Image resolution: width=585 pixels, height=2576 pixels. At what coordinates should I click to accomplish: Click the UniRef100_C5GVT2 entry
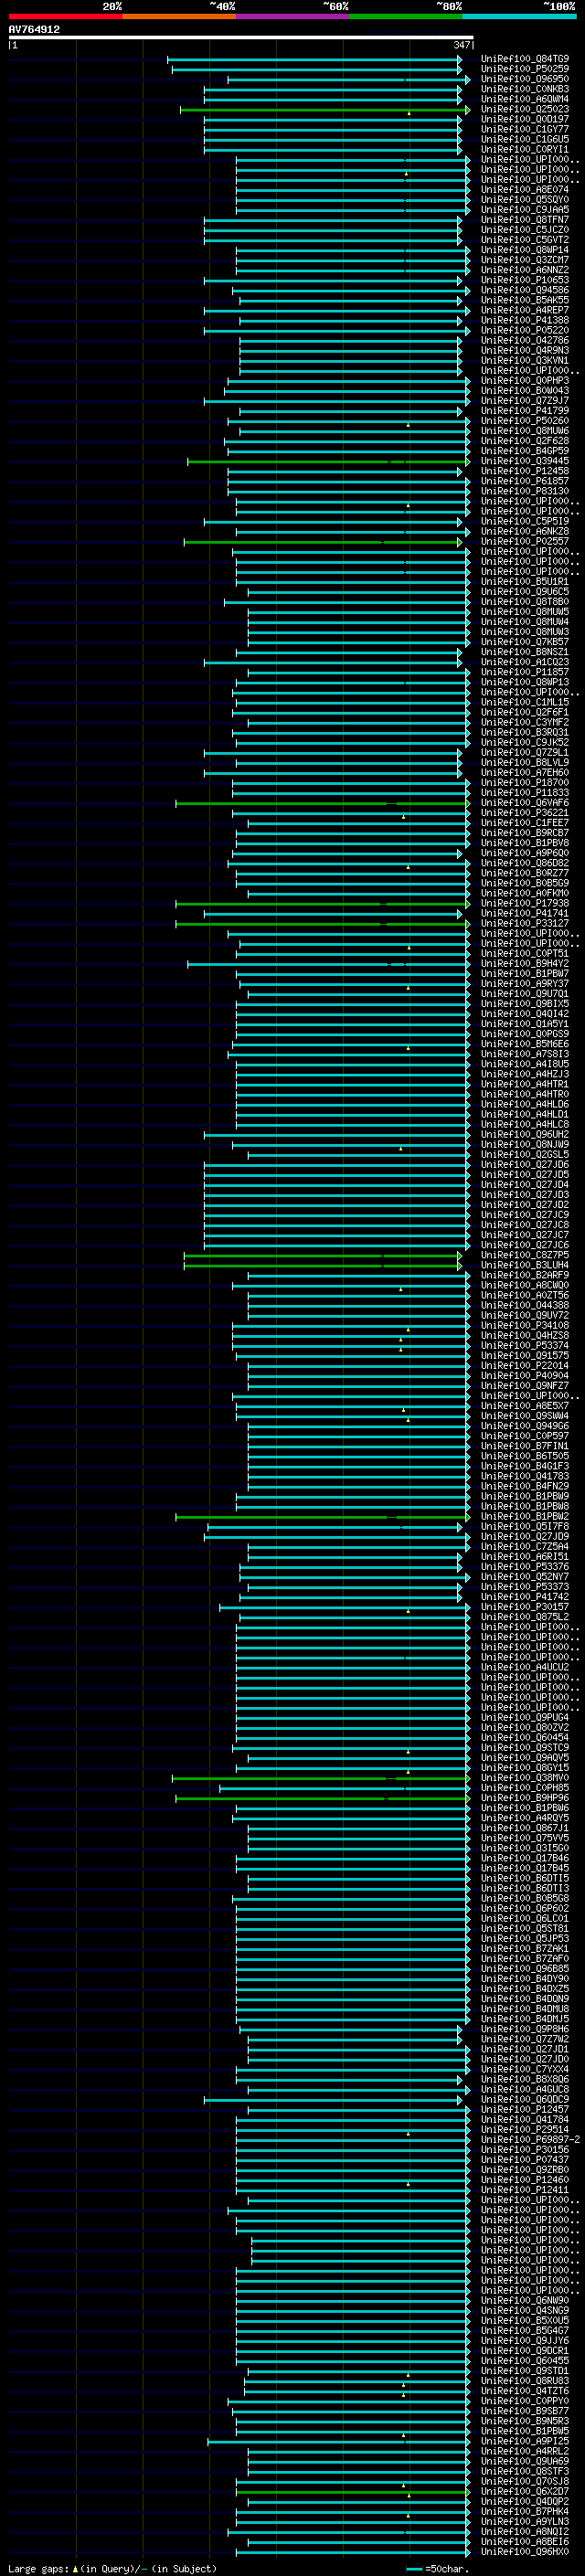[525, 240]
